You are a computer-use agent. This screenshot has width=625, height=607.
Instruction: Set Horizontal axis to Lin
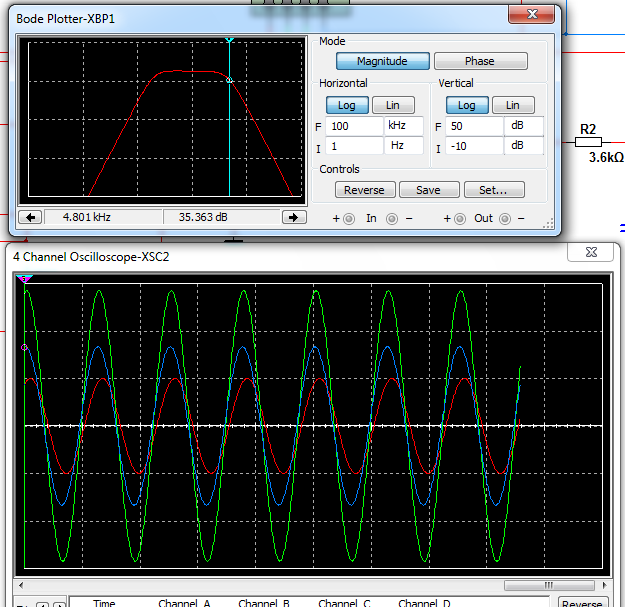(393, 105)
